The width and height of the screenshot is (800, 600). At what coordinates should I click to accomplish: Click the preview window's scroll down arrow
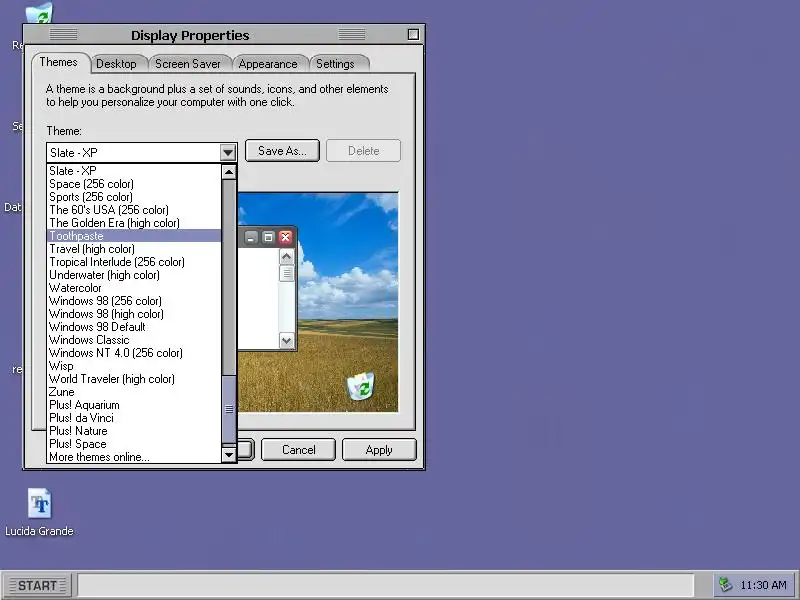click(287, 340)
